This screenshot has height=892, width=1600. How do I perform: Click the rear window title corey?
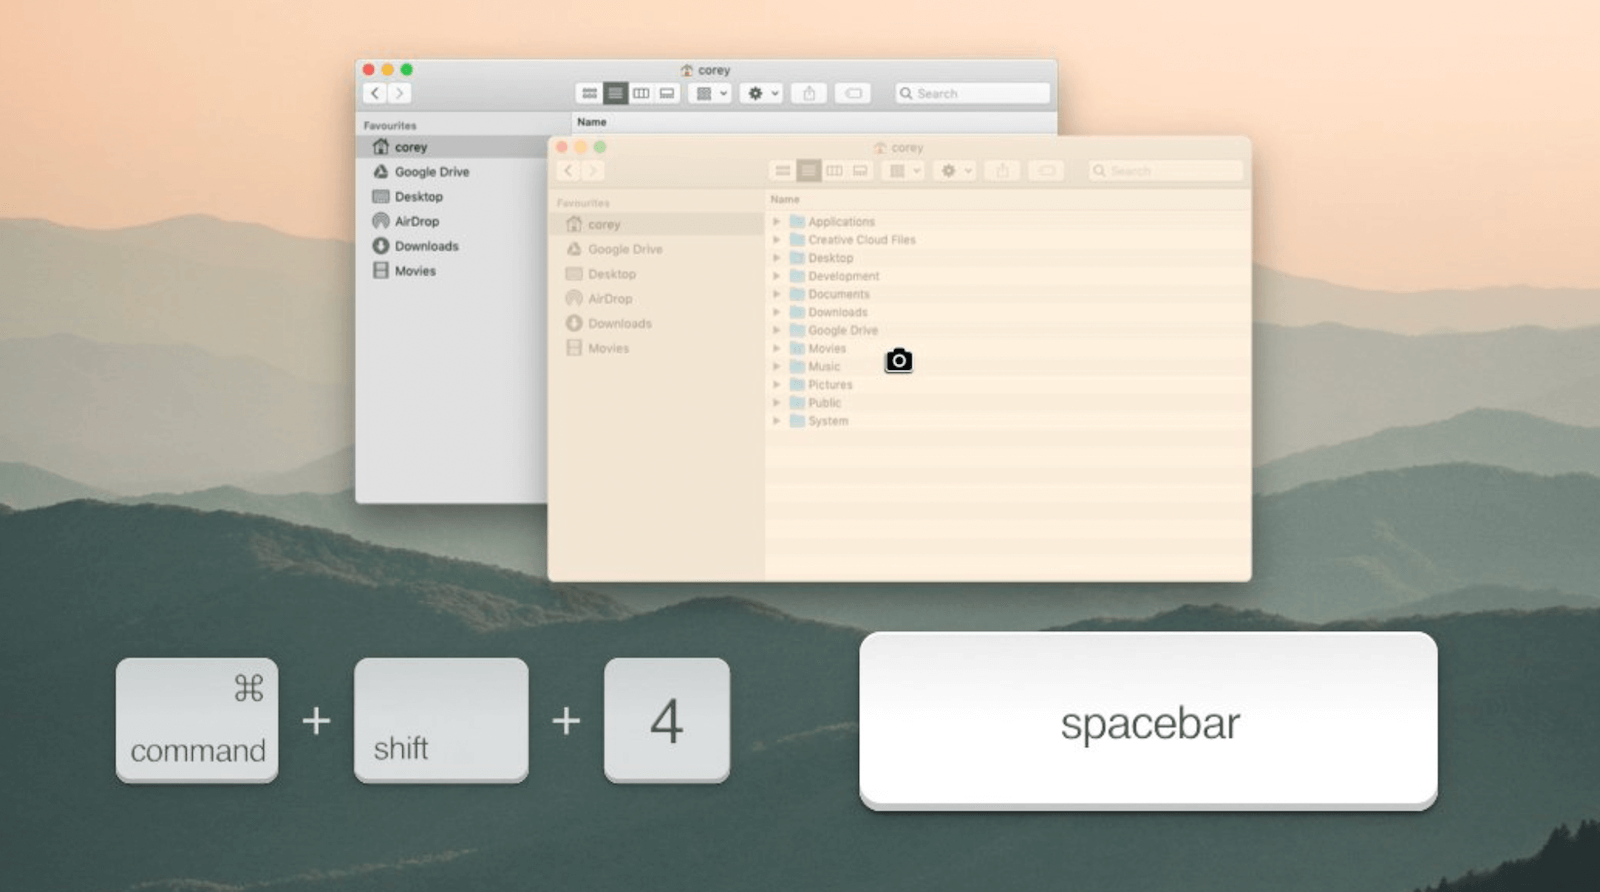click(714, 70)
